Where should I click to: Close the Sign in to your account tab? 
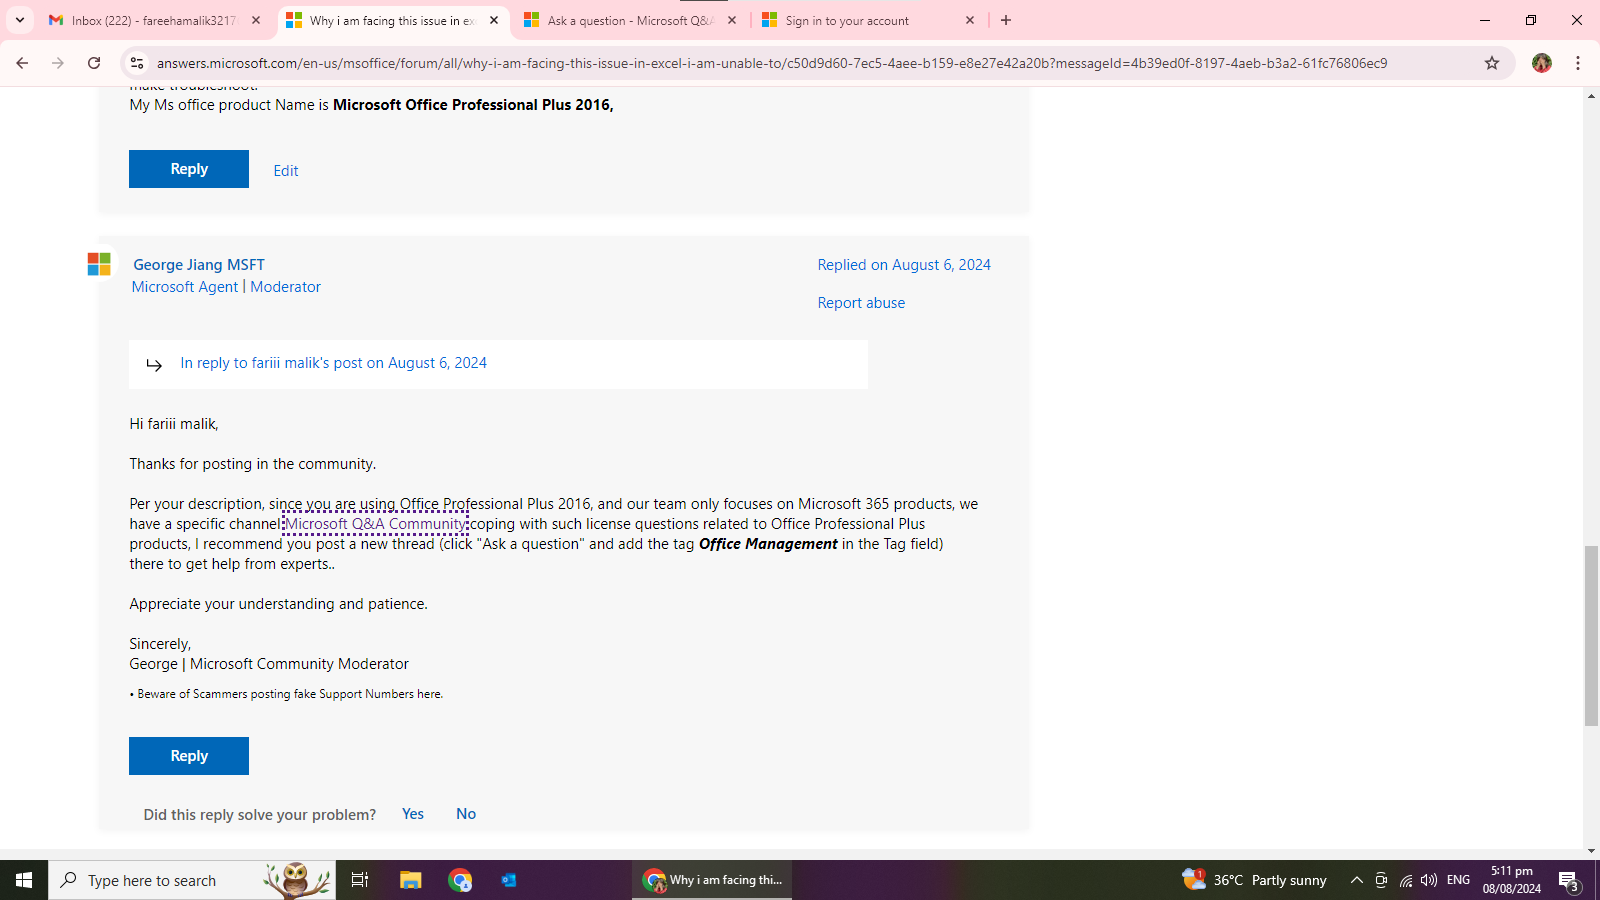click(970, 20)
